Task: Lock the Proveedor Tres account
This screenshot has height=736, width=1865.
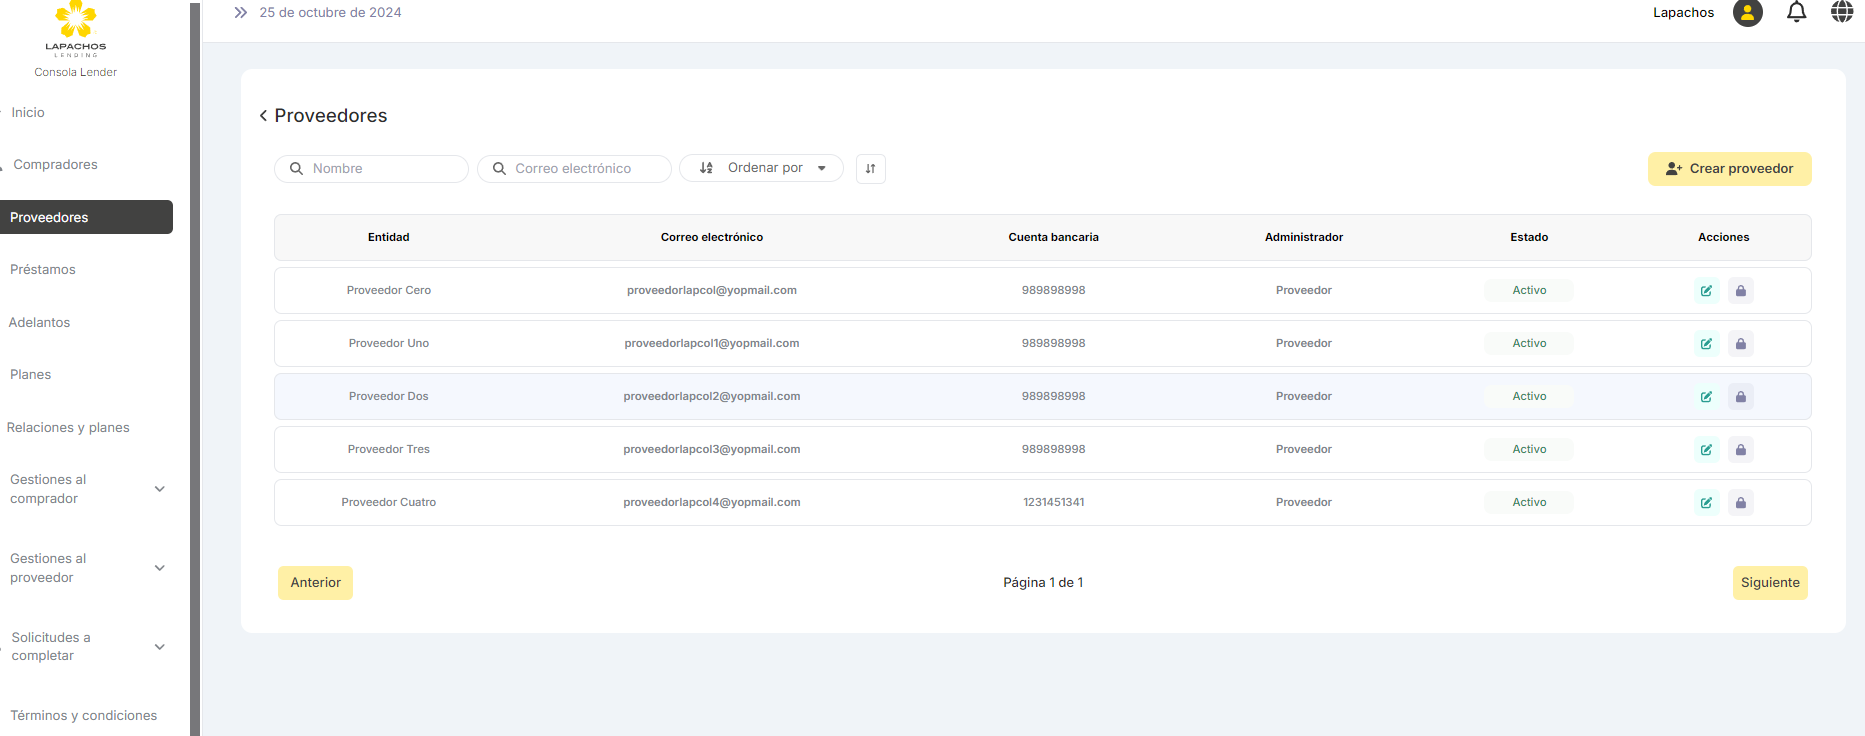Action: pos(1740,450)
